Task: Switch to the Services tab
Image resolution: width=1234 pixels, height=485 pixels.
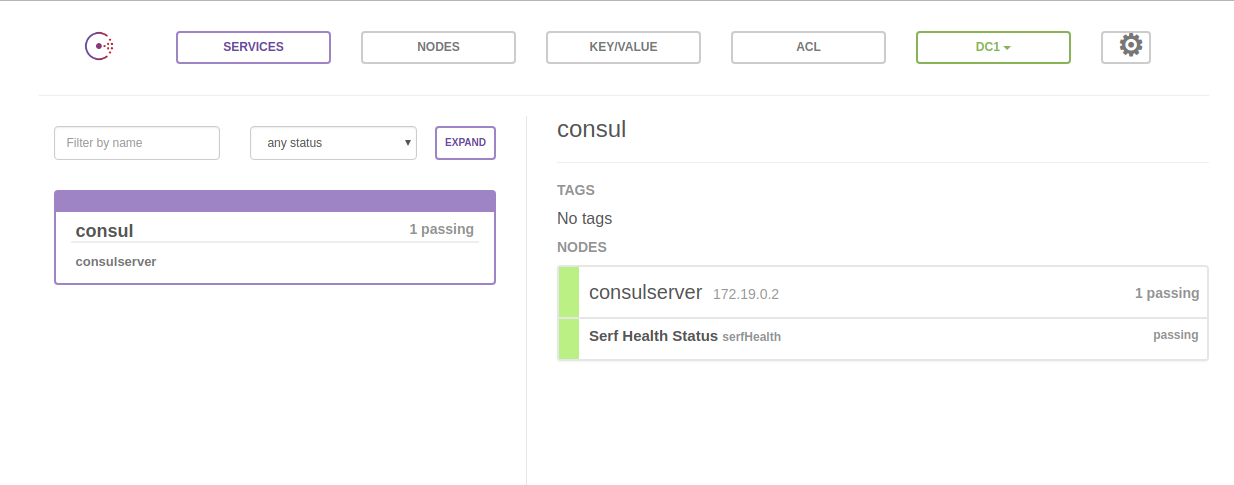Action: (253, 47)
